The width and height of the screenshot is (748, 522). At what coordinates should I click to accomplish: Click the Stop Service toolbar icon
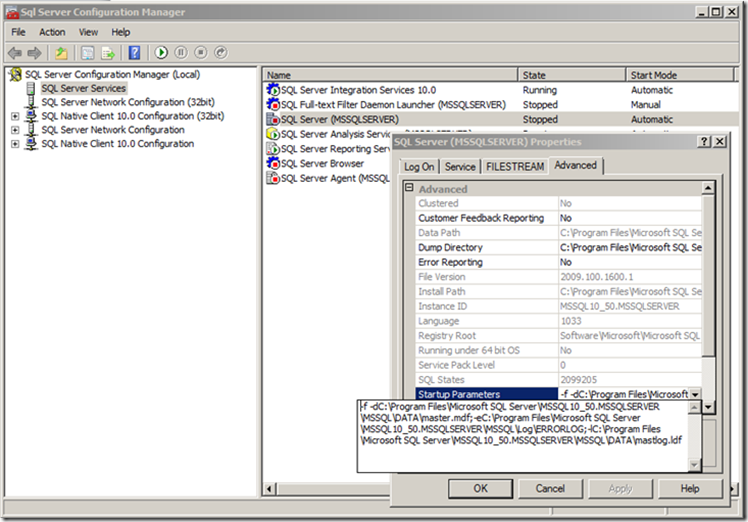(201, 52)
